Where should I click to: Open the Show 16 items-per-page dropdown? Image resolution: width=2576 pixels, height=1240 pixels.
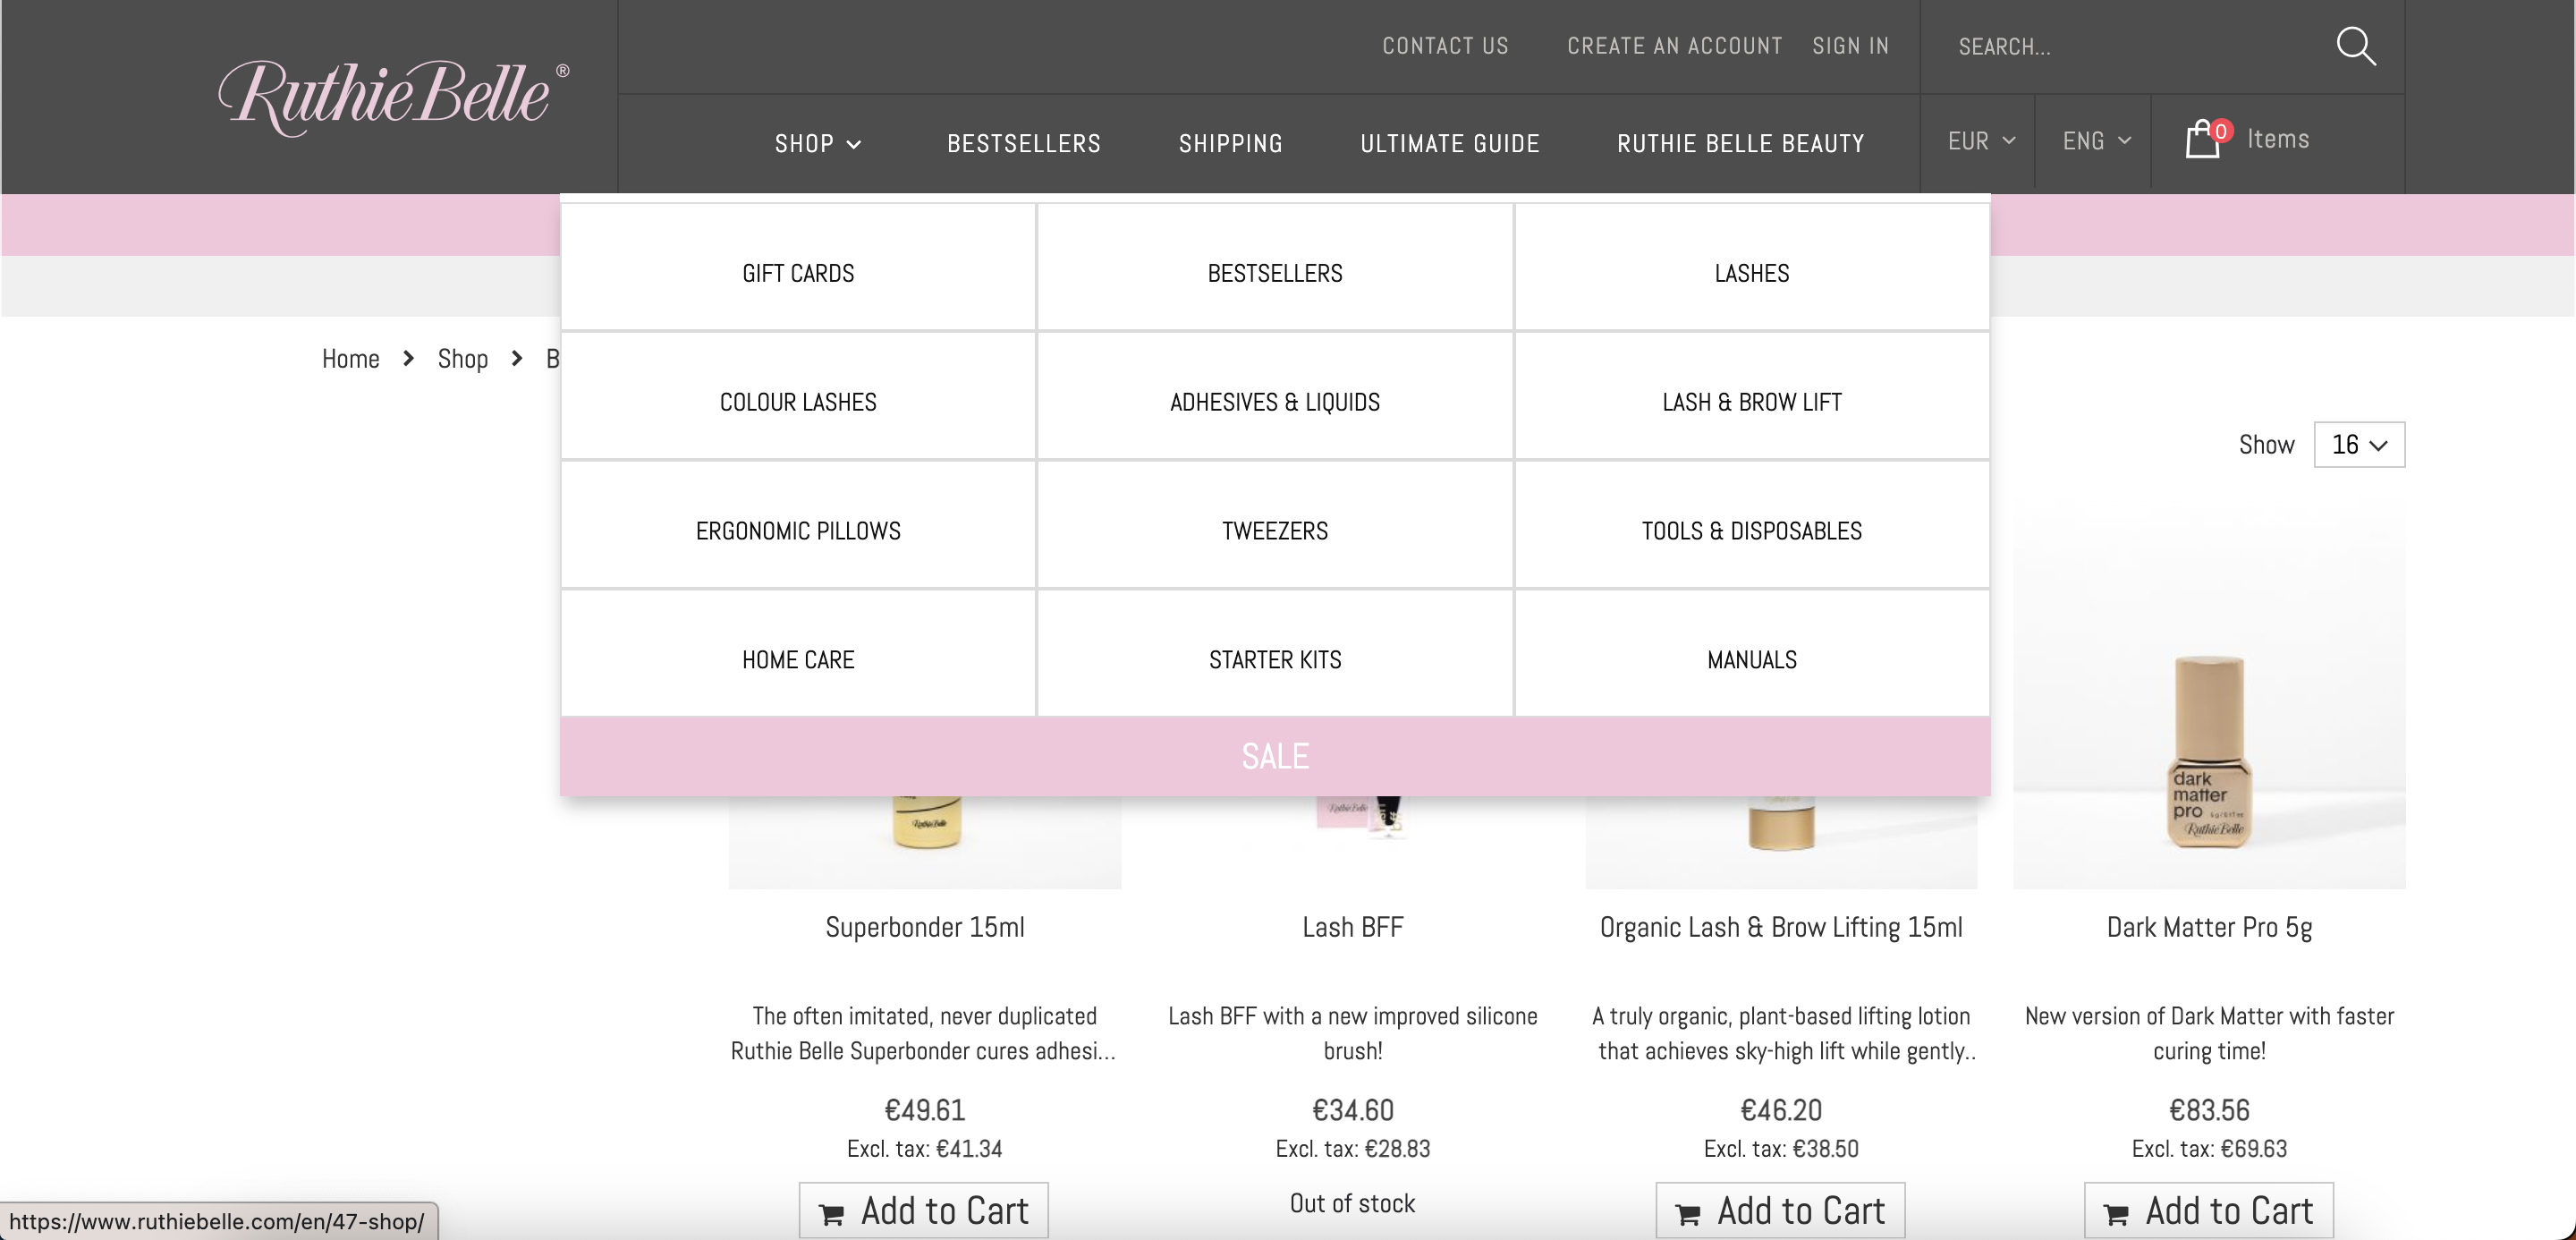2358,445
